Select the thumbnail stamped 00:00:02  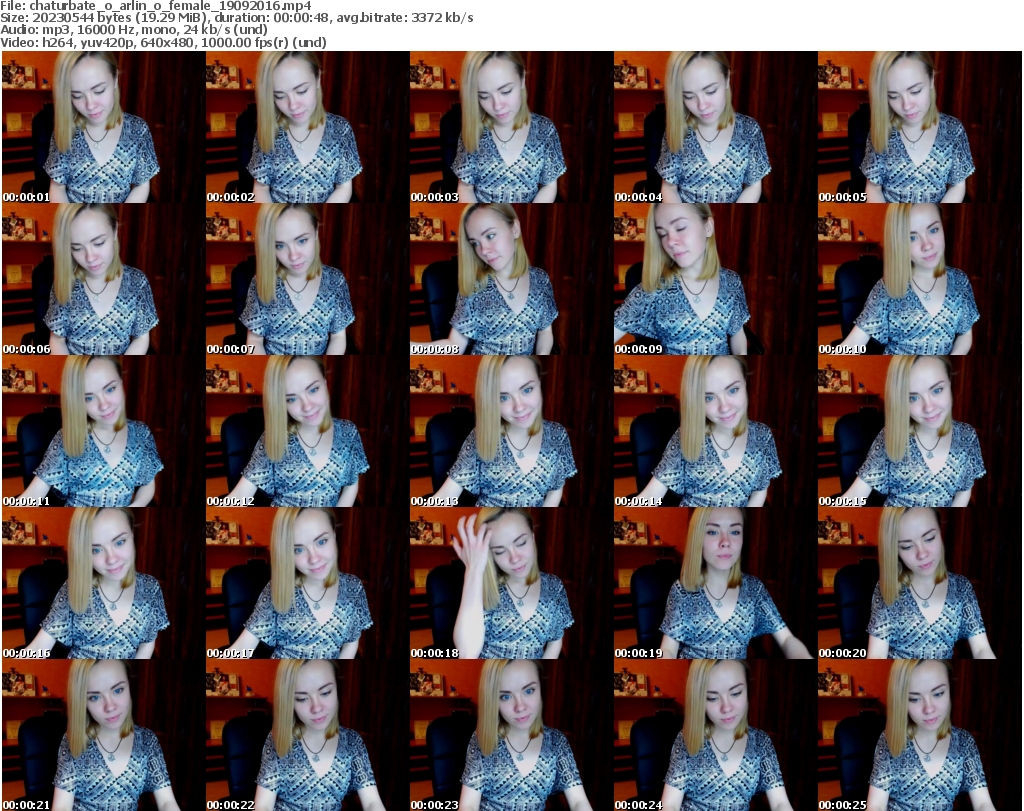308,127
